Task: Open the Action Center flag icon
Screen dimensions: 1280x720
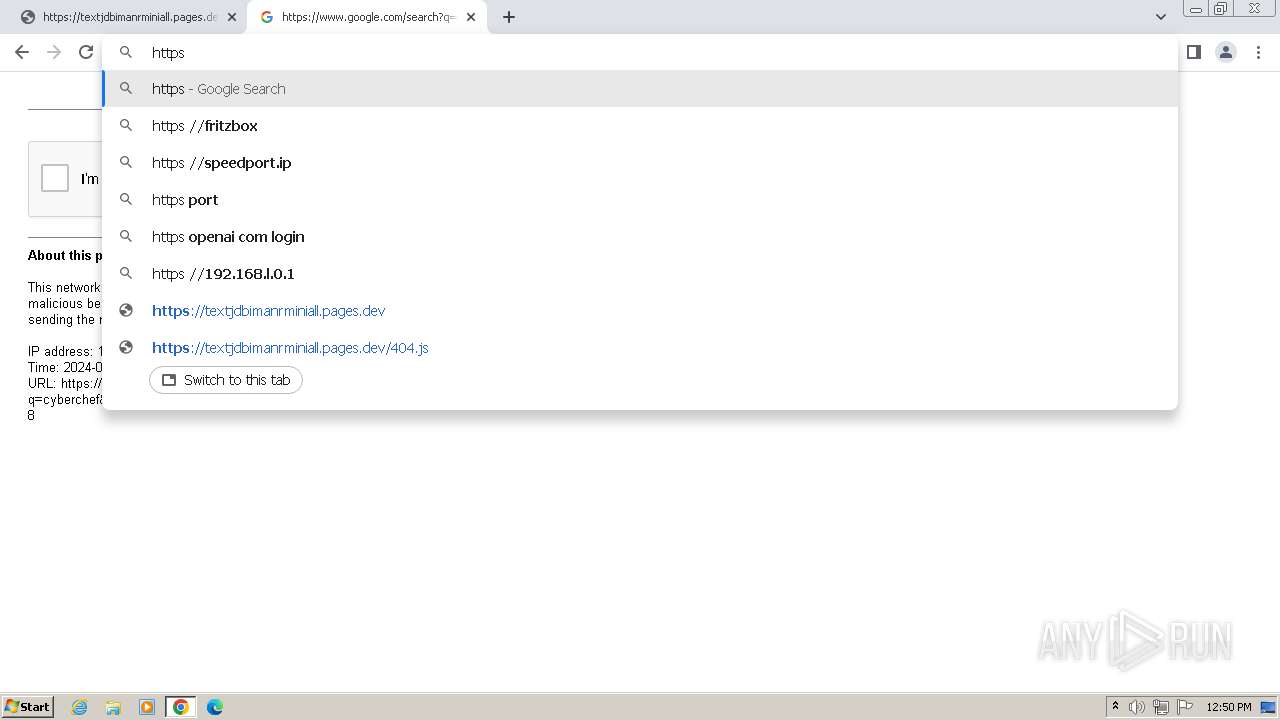Action: click(x=1185, y=707)
